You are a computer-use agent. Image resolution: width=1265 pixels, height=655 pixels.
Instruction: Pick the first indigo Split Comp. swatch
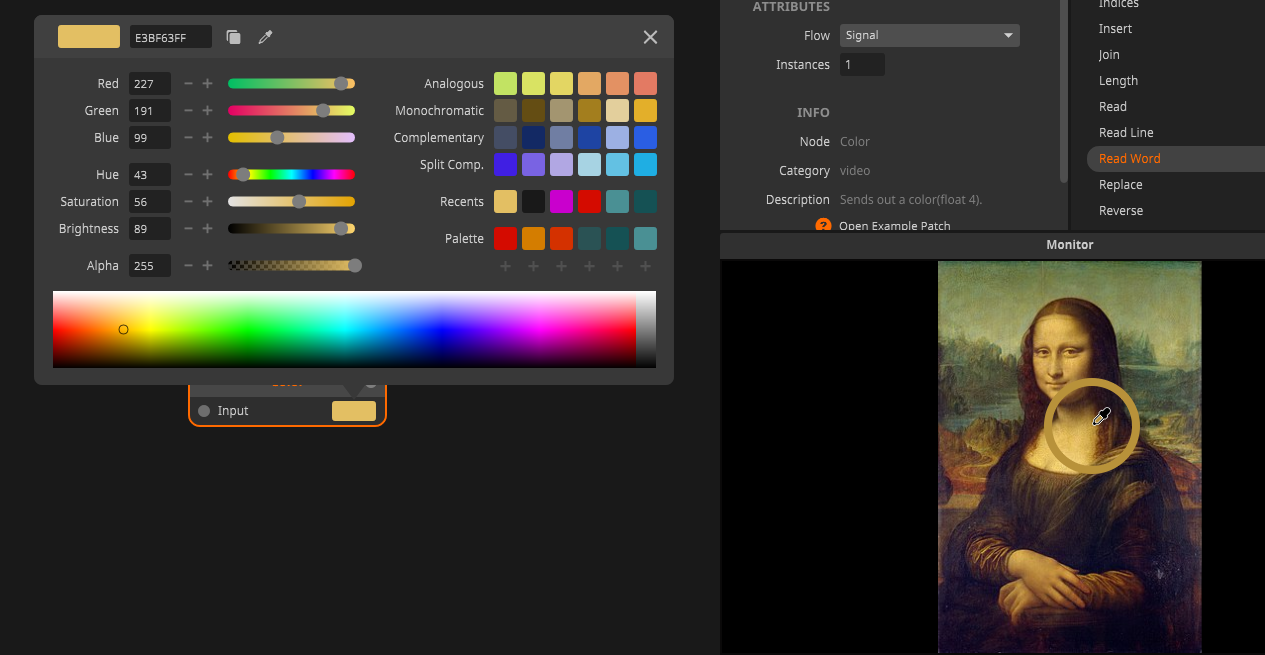pos(505,165)
